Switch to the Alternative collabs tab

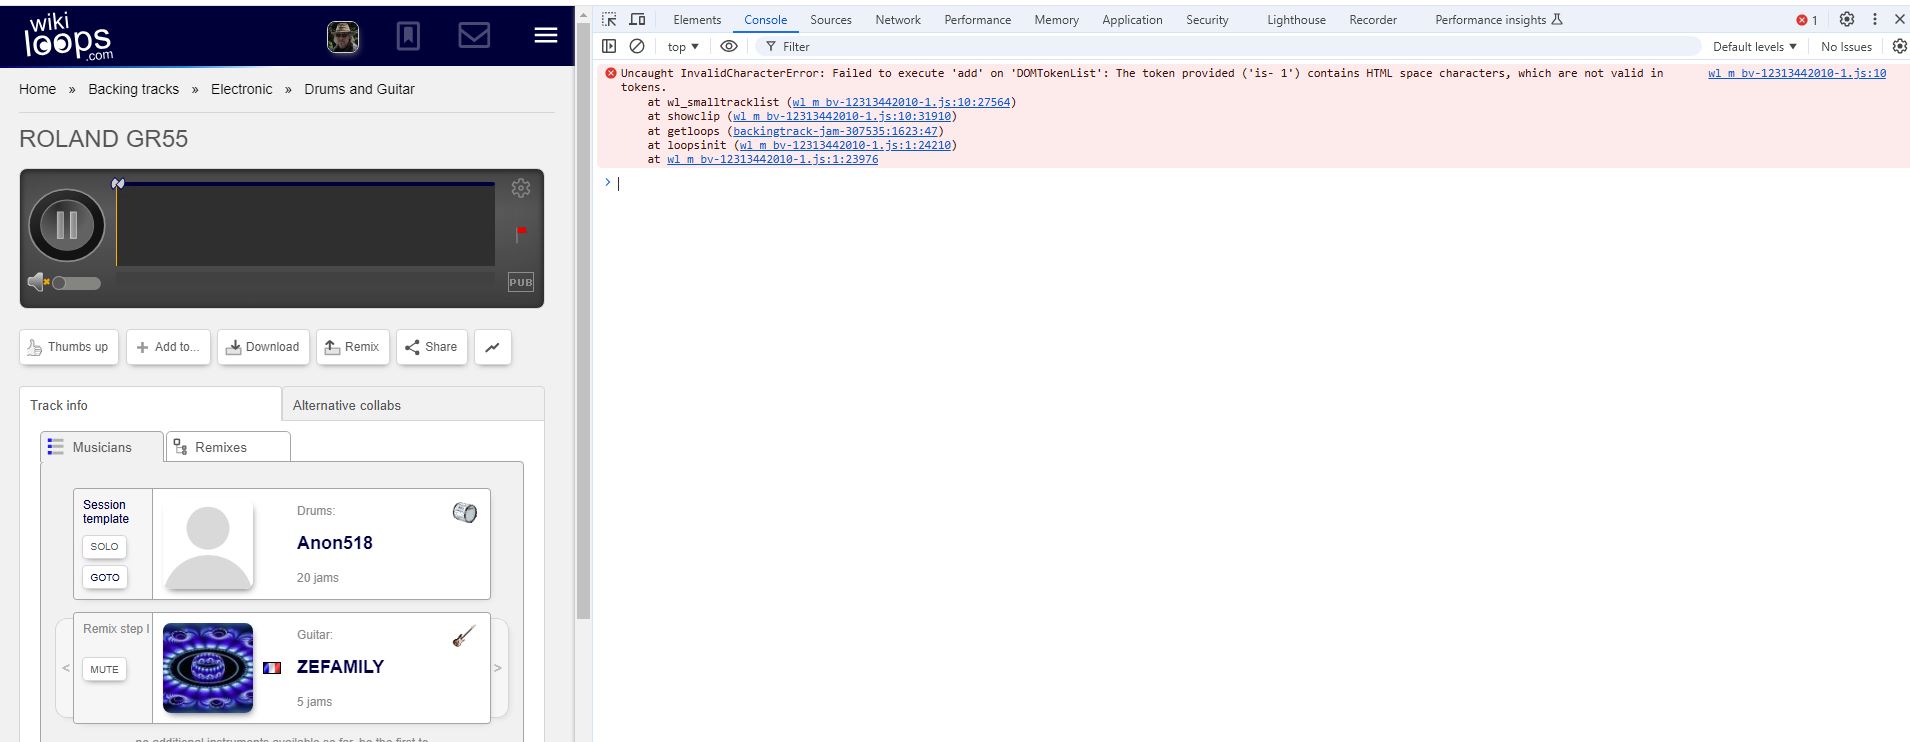(413, 405)
